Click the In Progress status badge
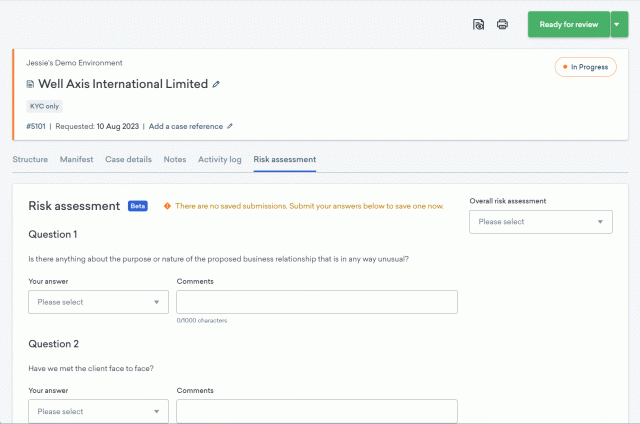Viewport: 640px width, 424px height. coord(585,67)
